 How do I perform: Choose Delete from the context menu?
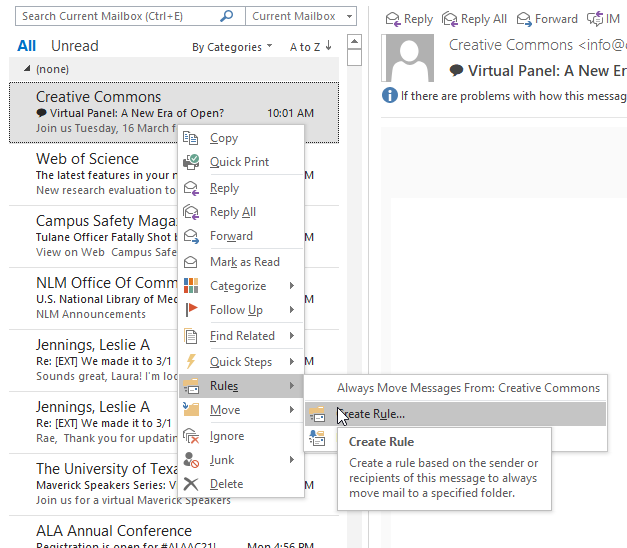241,484
